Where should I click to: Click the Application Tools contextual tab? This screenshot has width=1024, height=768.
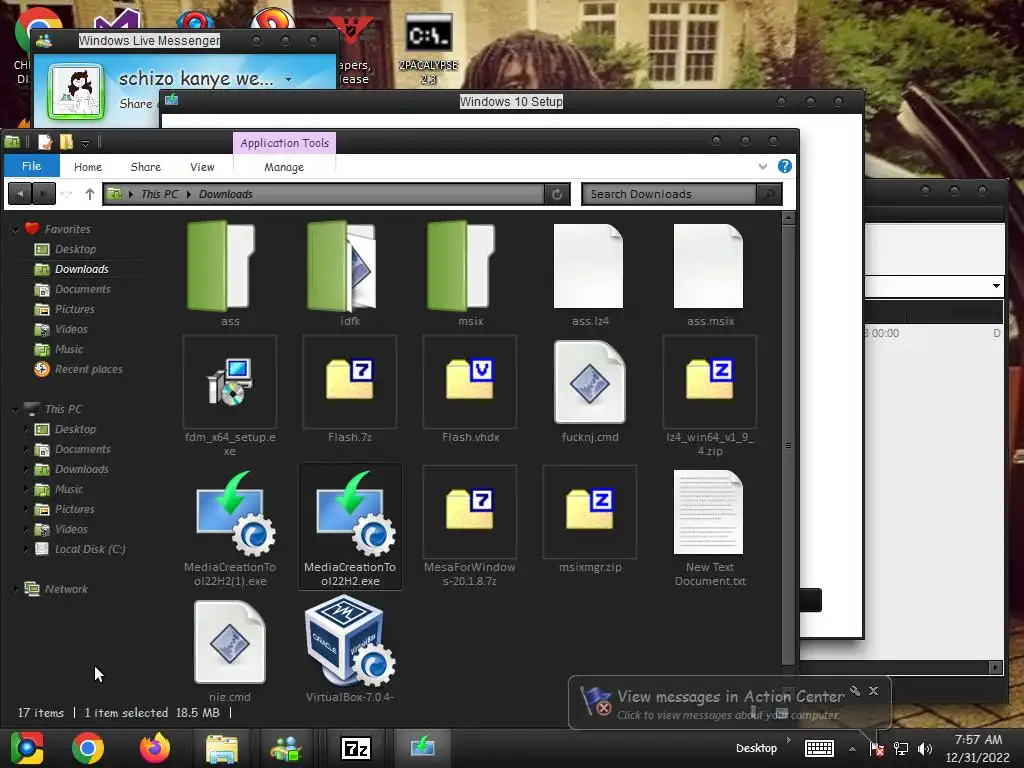tap(285, 143)
